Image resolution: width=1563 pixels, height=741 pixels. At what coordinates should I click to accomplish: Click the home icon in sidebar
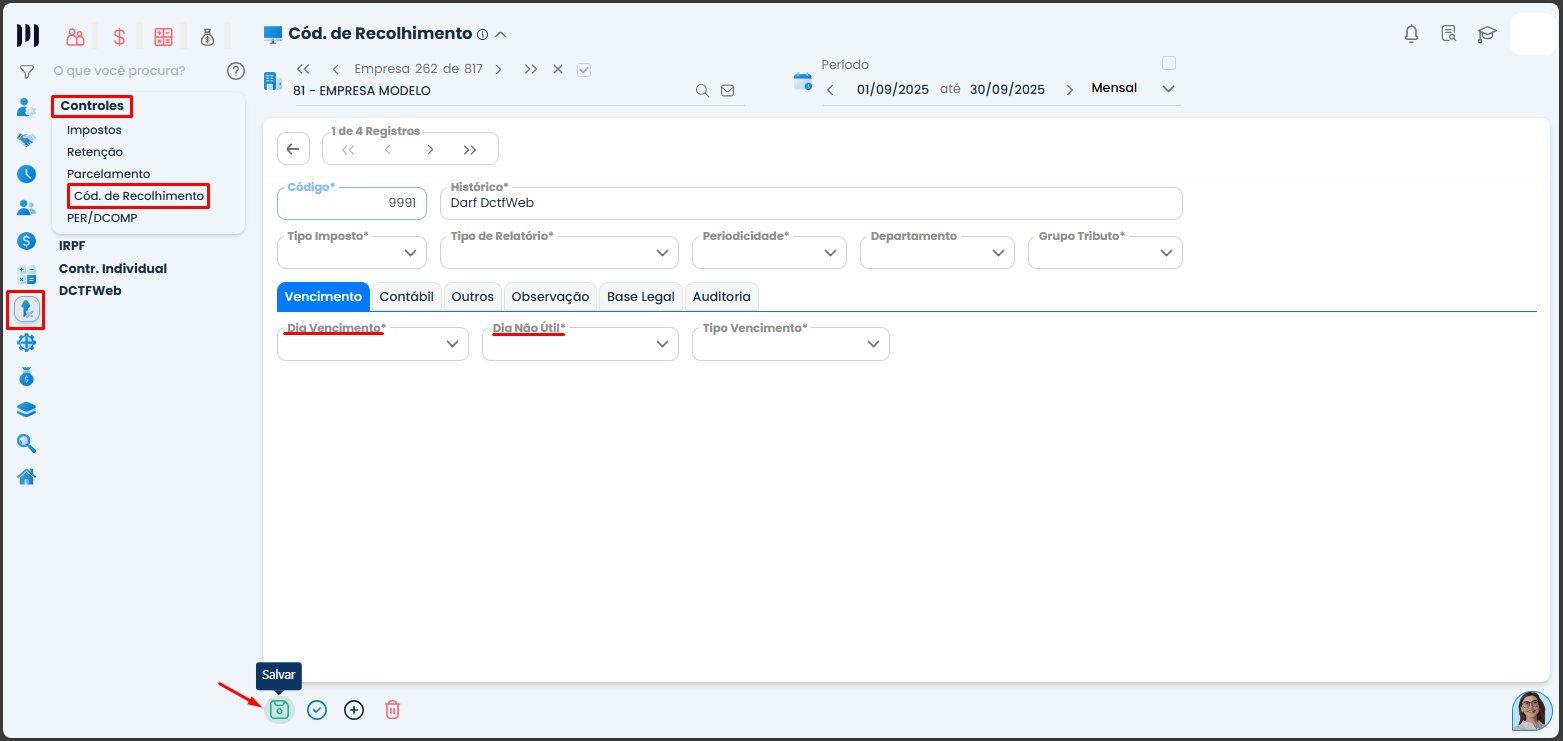click(27, 476)
